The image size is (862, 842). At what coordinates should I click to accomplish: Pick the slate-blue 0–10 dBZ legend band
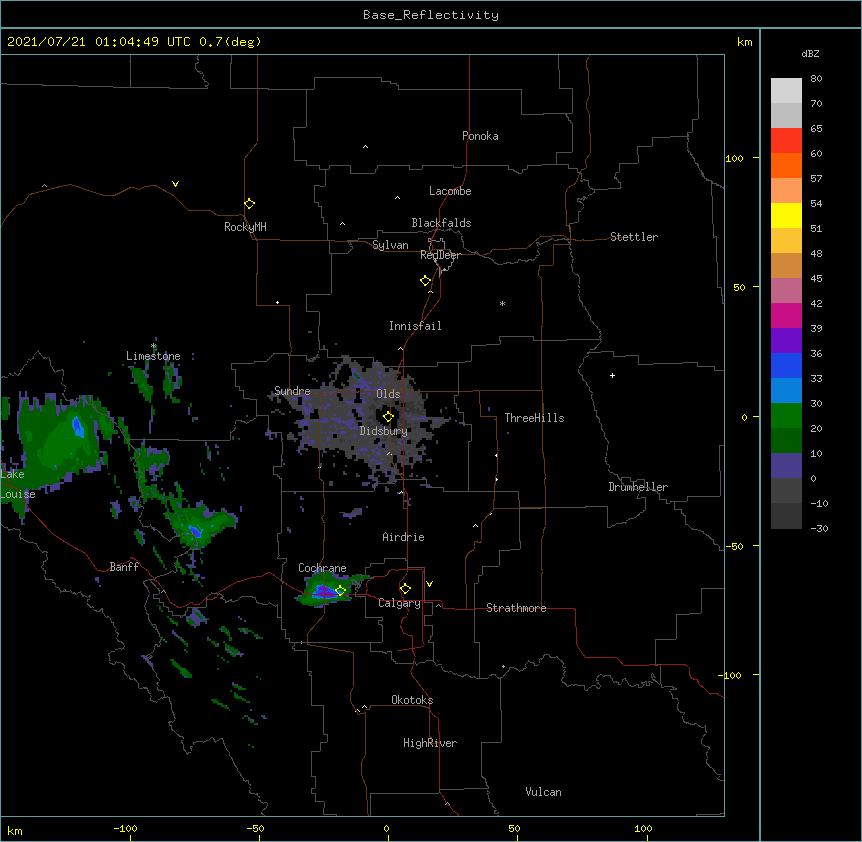pos(786,466)
